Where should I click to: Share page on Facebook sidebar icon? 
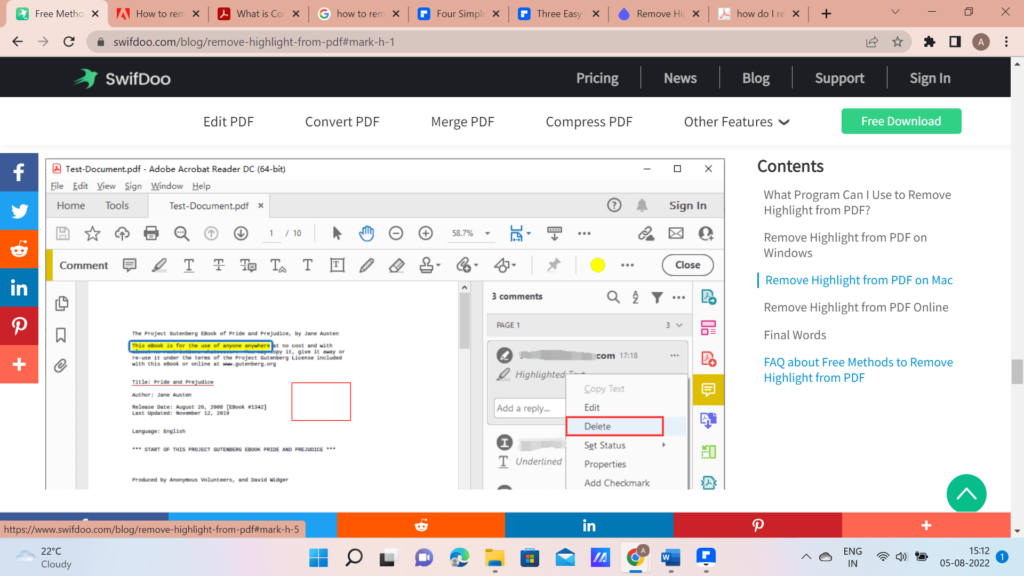coord(19,172)
